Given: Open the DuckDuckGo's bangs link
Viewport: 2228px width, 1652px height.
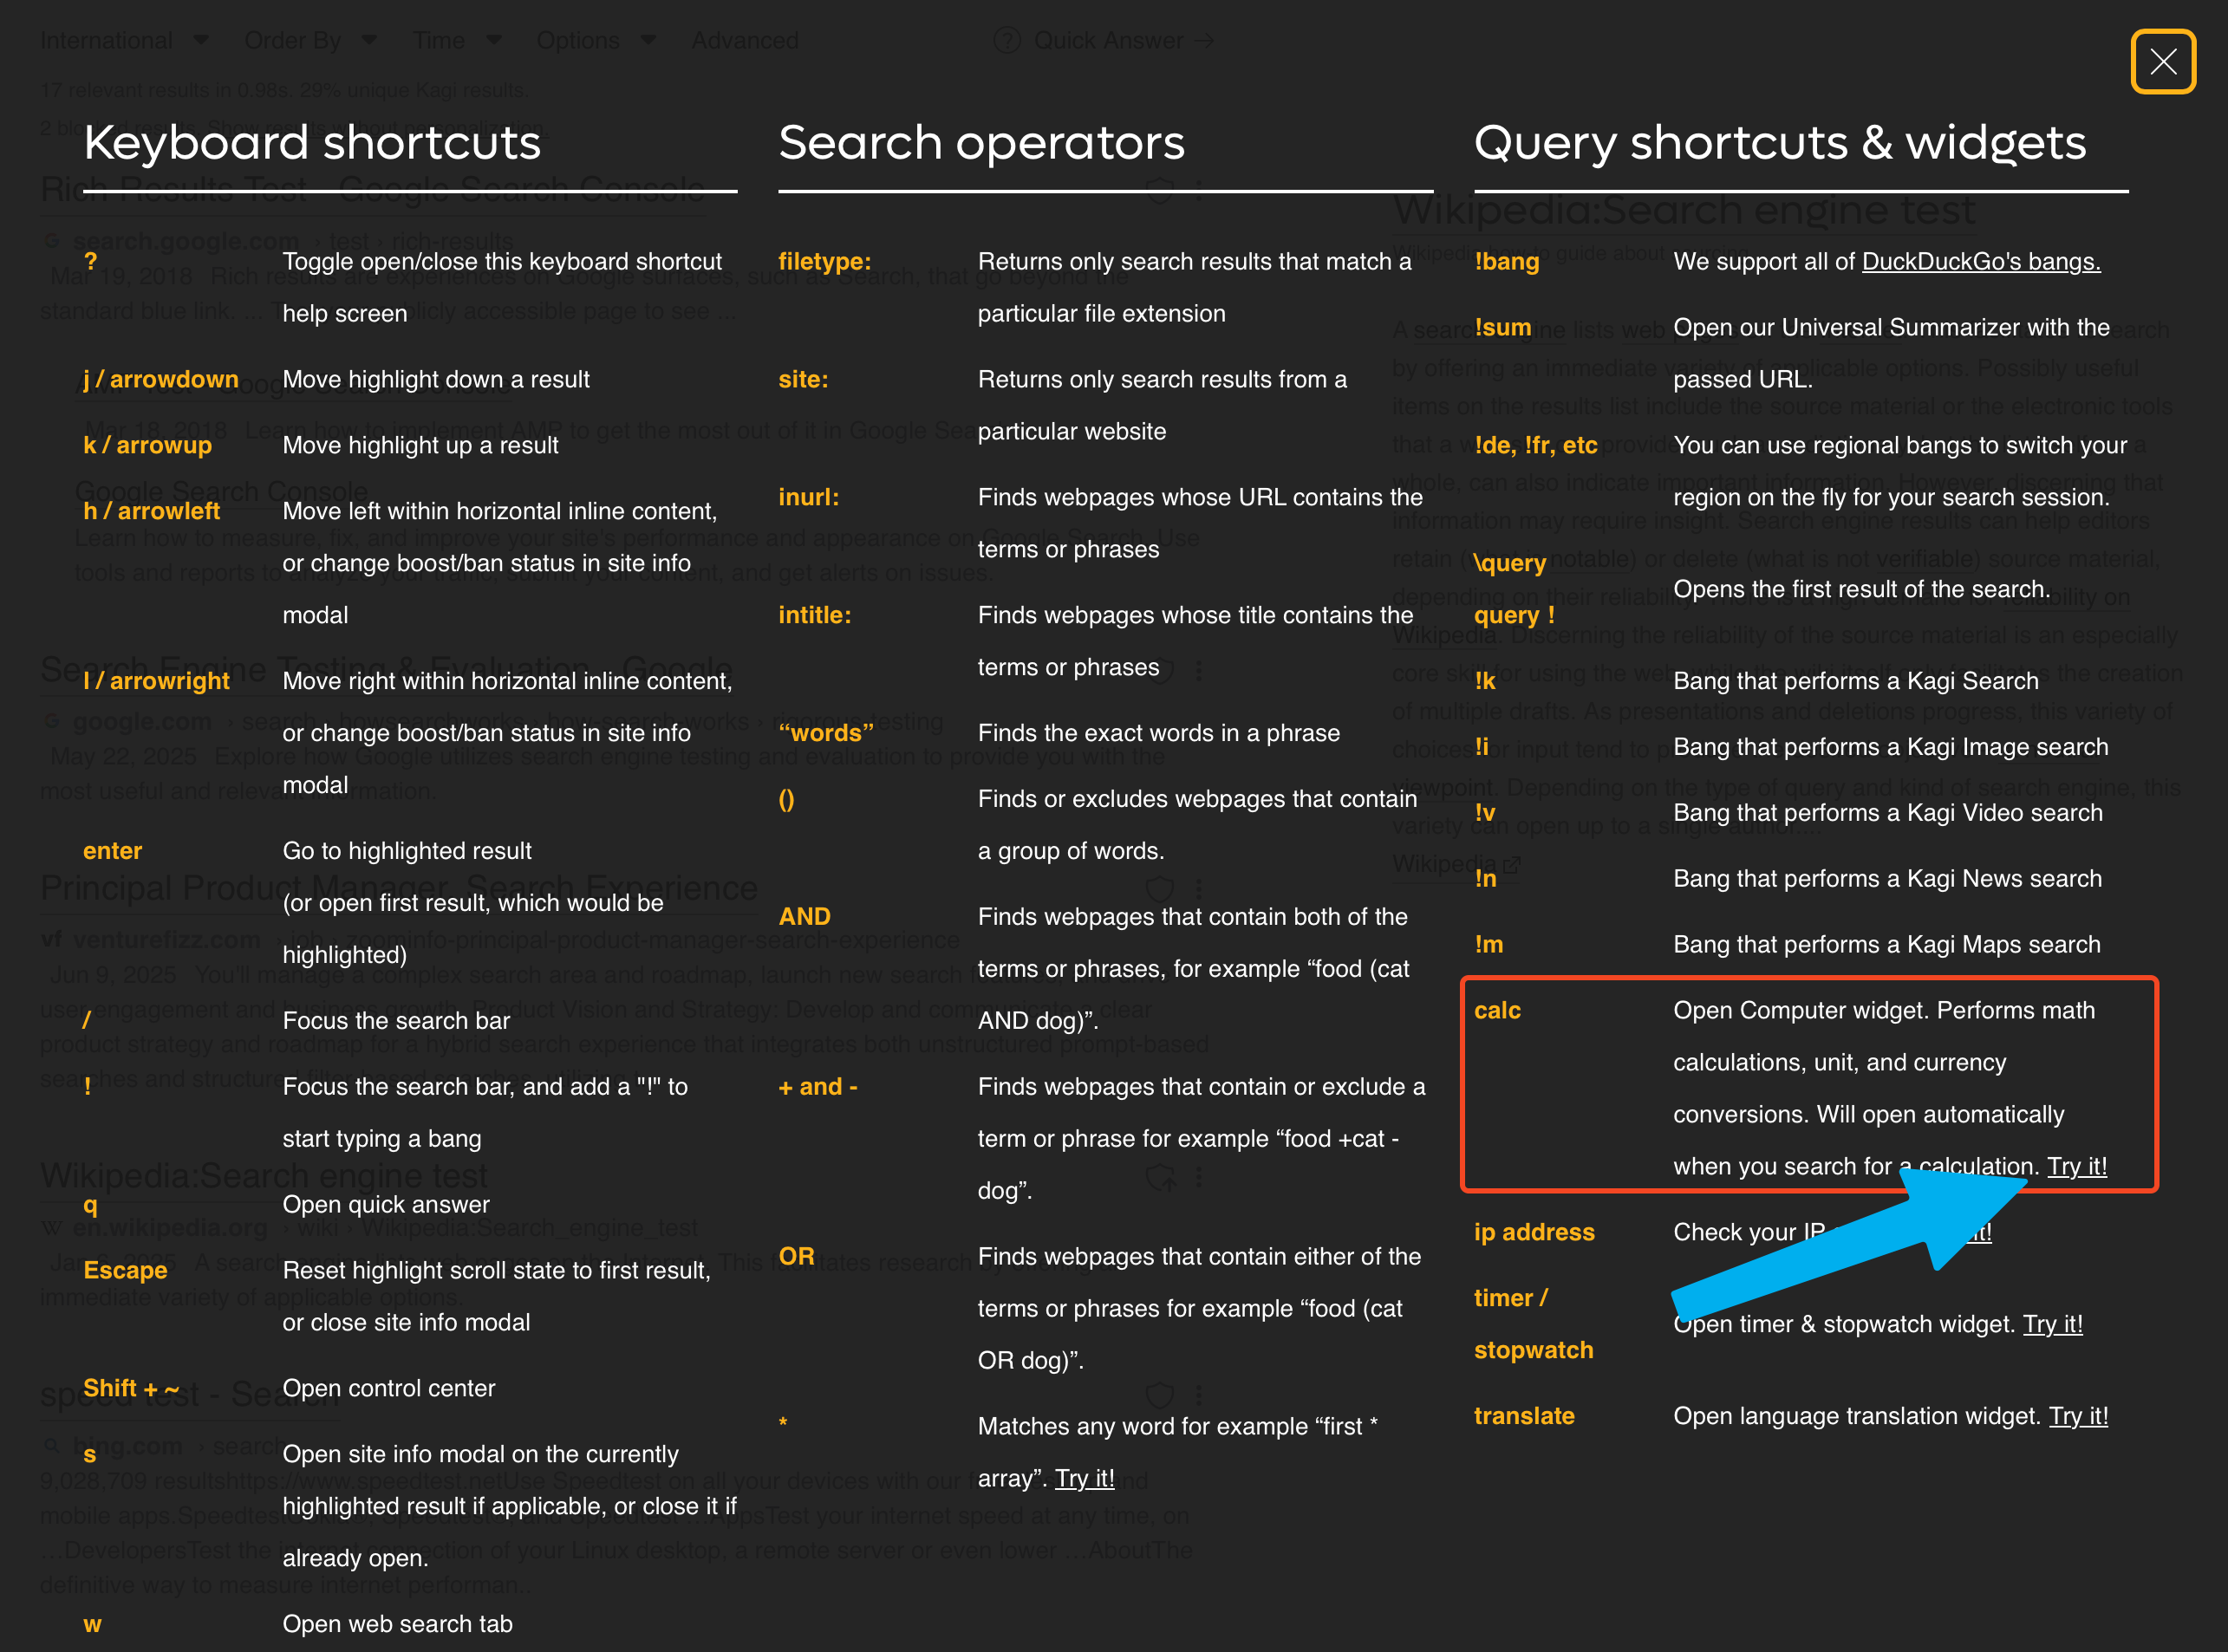Looking at the screenshot, I should [x=1980, y=262].
